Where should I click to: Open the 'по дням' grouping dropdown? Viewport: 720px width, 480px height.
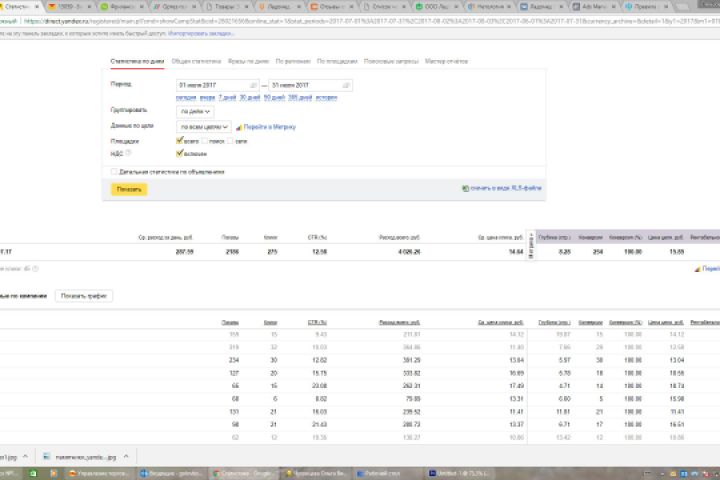(195, 112)
